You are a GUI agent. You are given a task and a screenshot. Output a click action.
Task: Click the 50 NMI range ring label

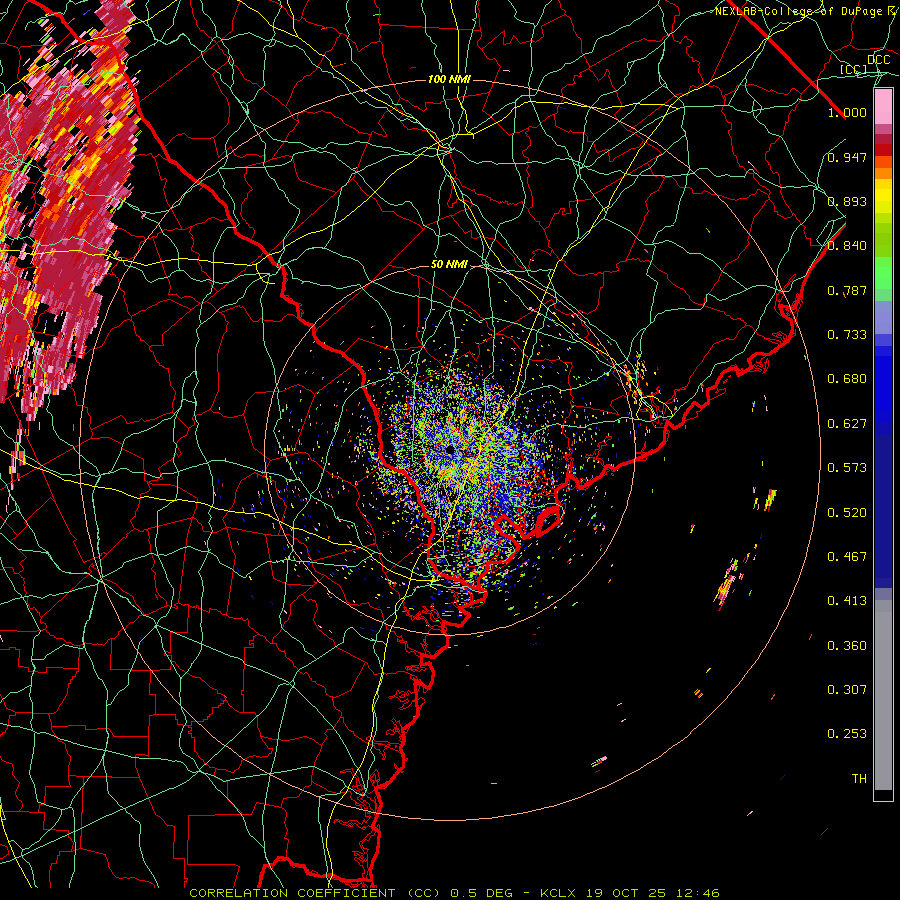click(449, 265)
